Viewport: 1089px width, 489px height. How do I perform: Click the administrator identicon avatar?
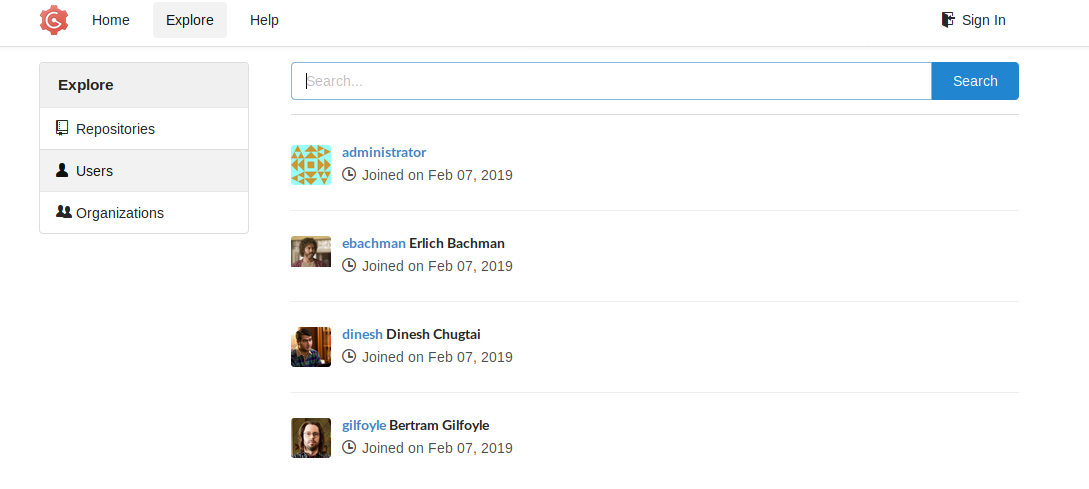coord(311,165)
